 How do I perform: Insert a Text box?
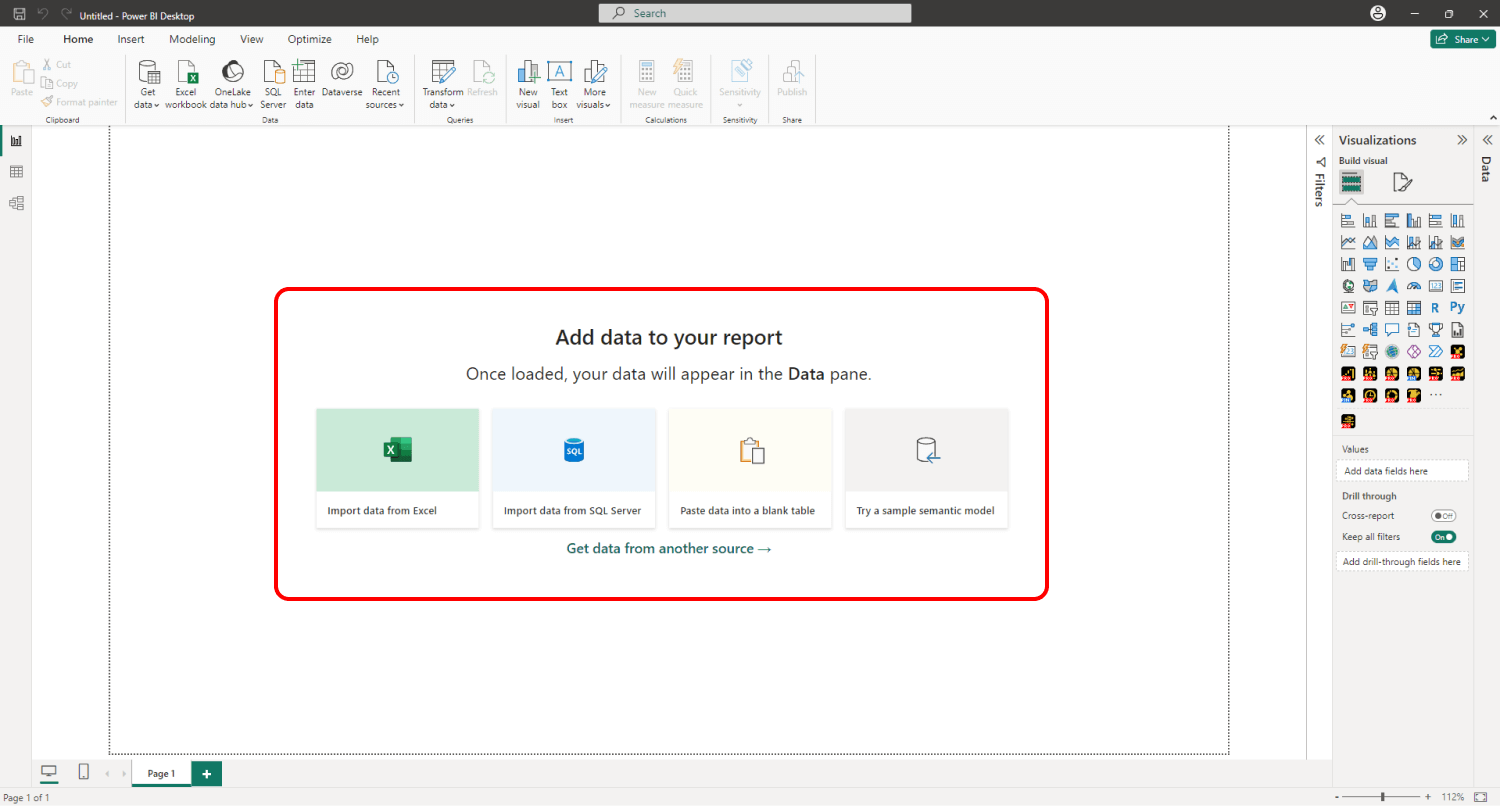(559, 84)
